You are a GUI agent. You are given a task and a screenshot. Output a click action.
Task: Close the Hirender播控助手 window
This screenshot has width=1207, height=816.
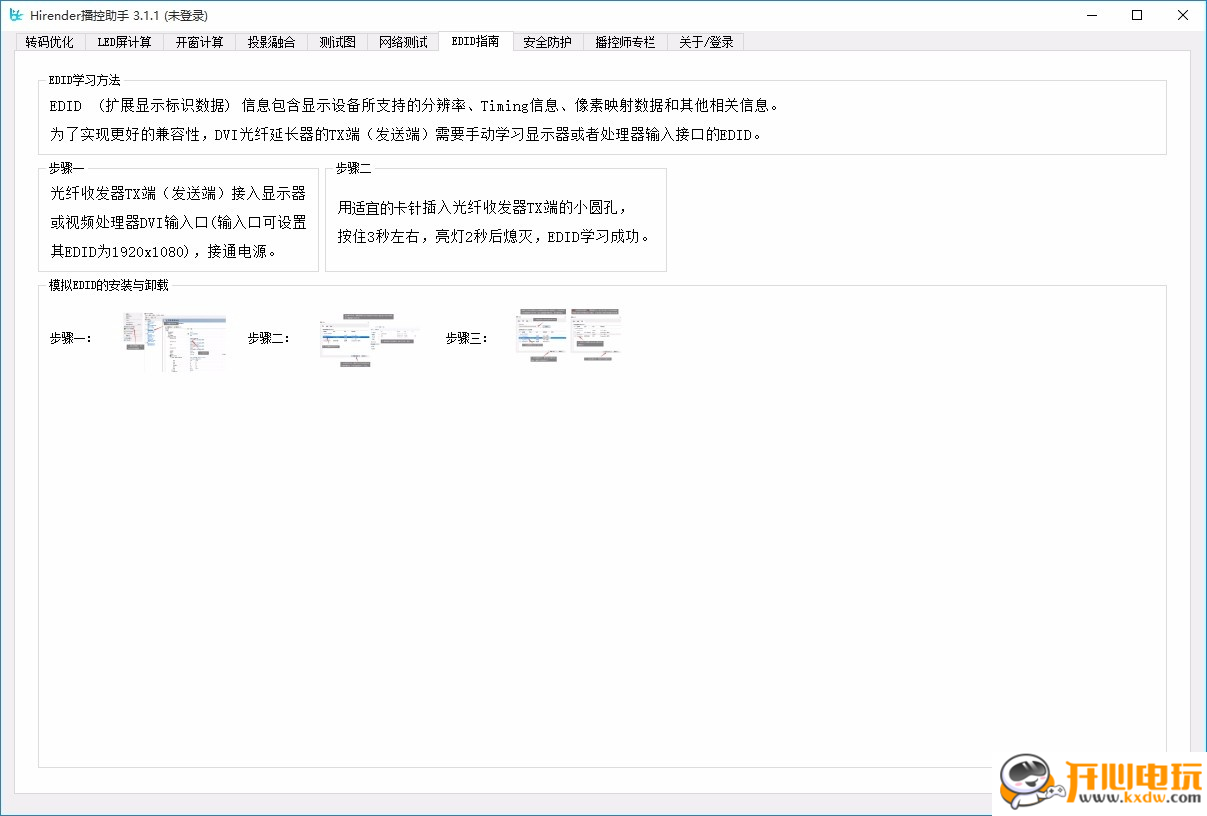[1183, 15]
